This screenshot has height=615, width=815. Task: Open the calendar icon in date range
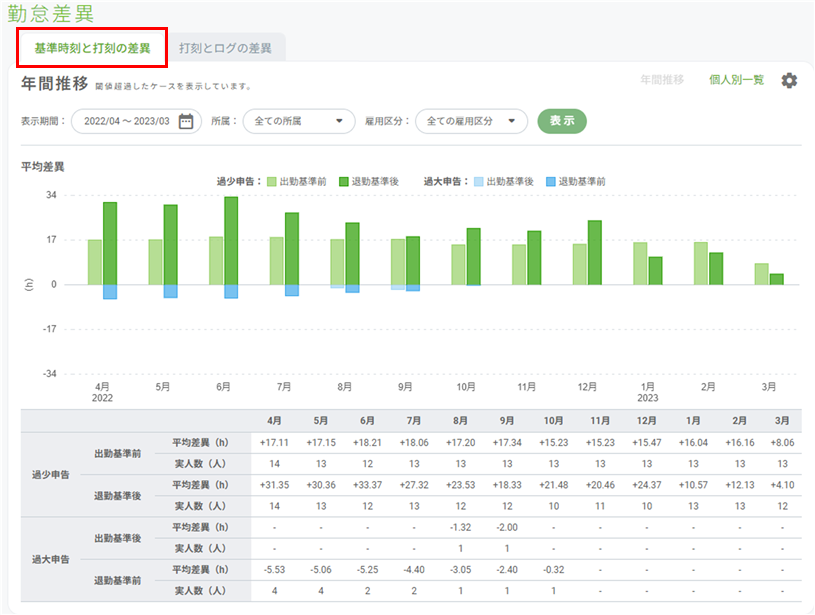pos(186,121)
